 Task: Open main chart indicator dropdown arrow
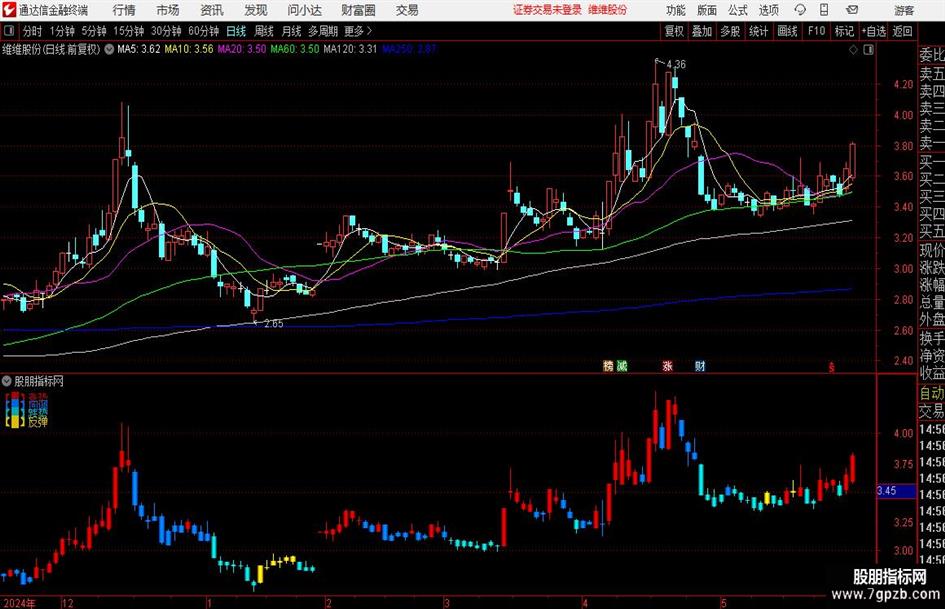tap(109, 49)
